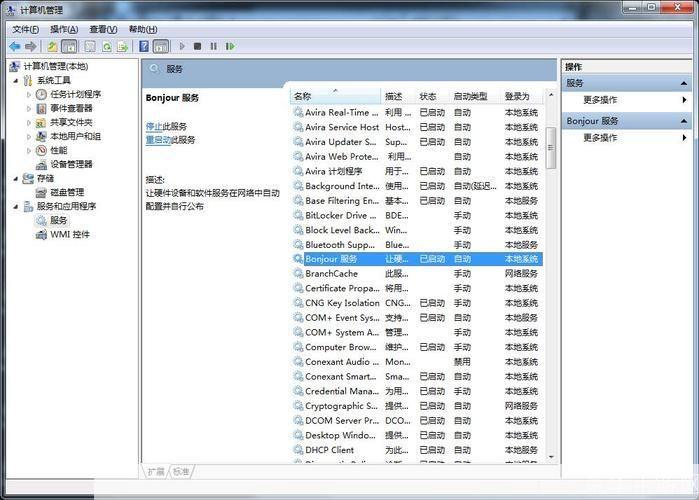This screenshot has height=500, width=699.
Task: Click the services list scroll-down arrow
Action: point(551,457)
